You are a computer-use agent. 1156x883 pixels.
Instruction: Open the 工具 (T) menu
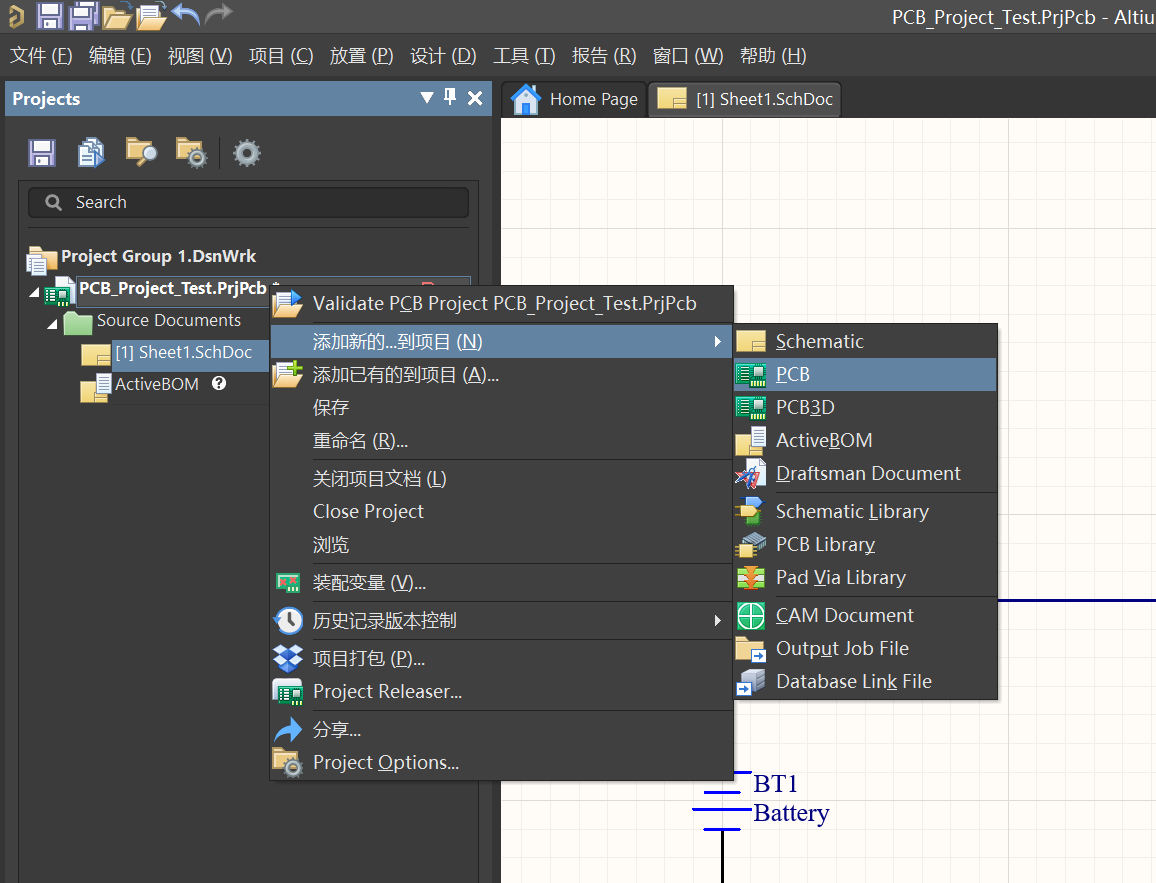point(524,56)
